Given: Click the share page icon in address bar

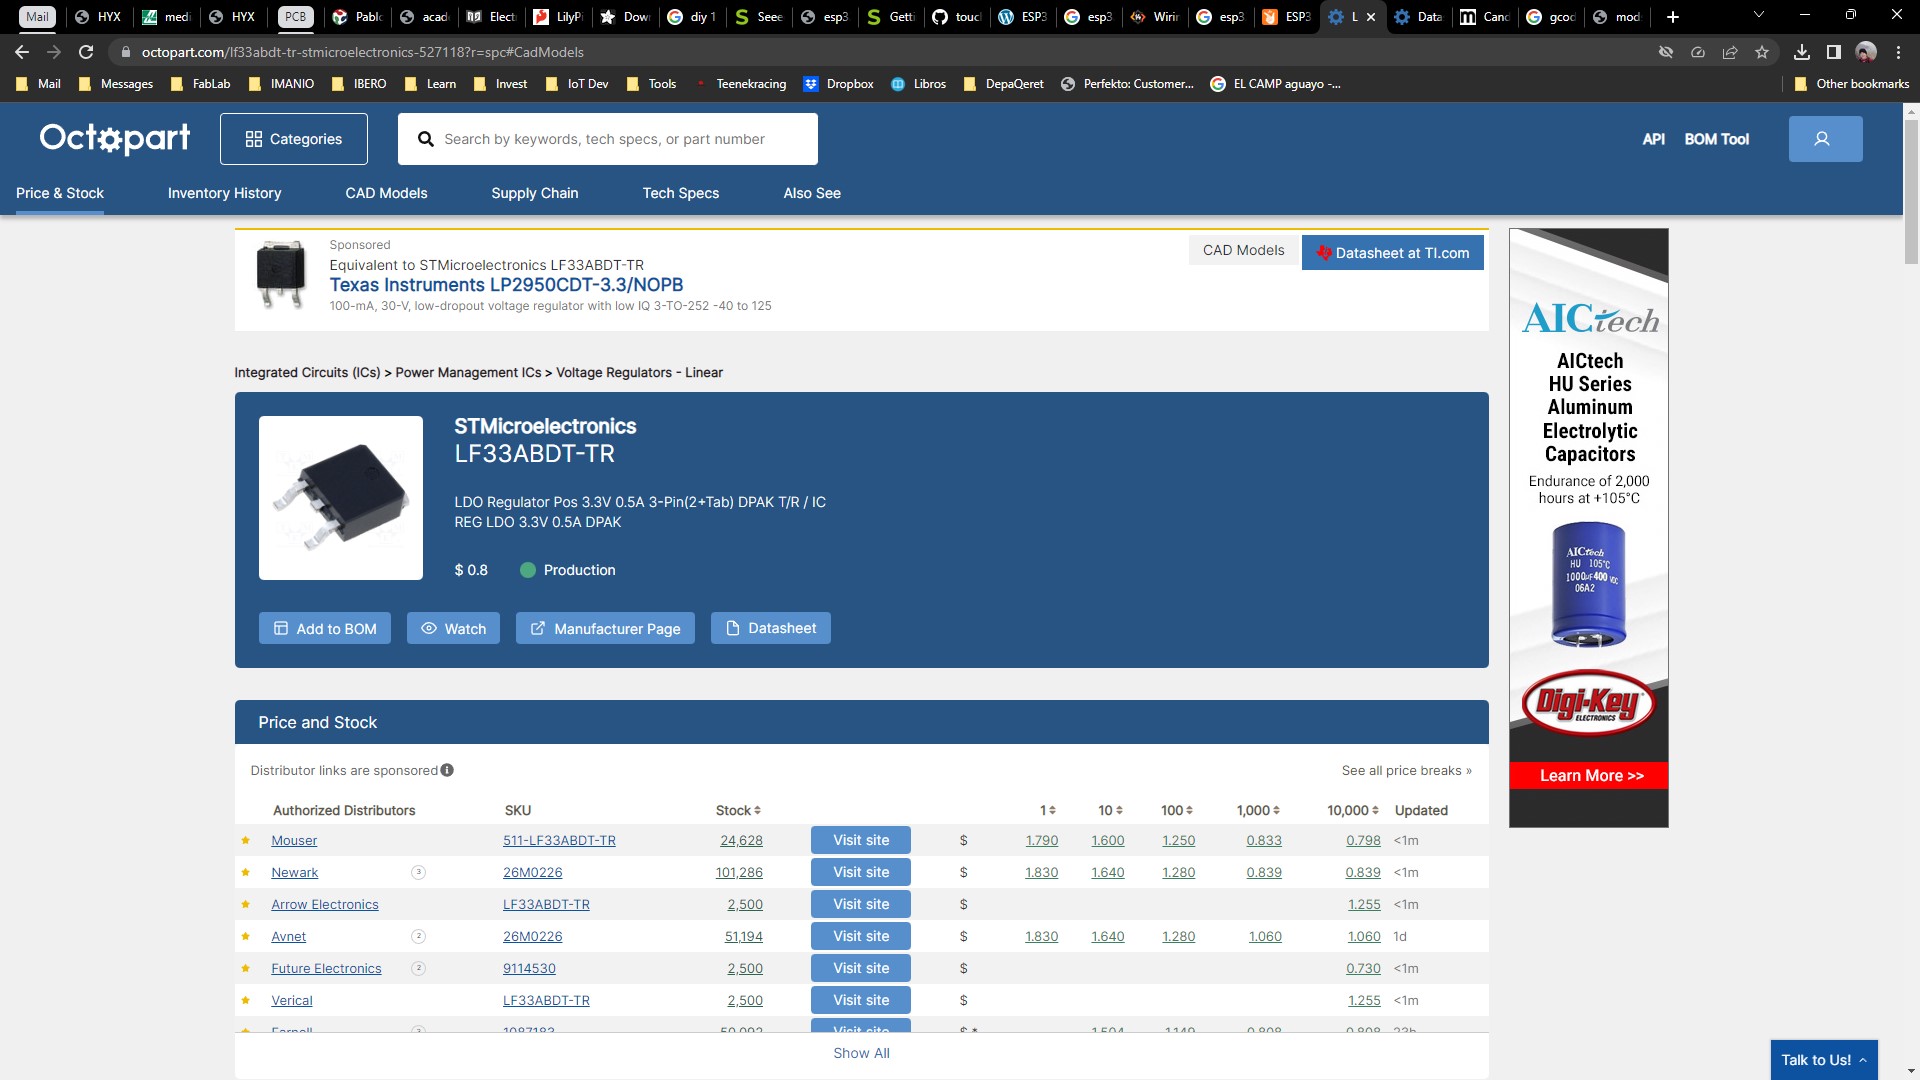Looking at the screenshot, I should click(1730, 52).
